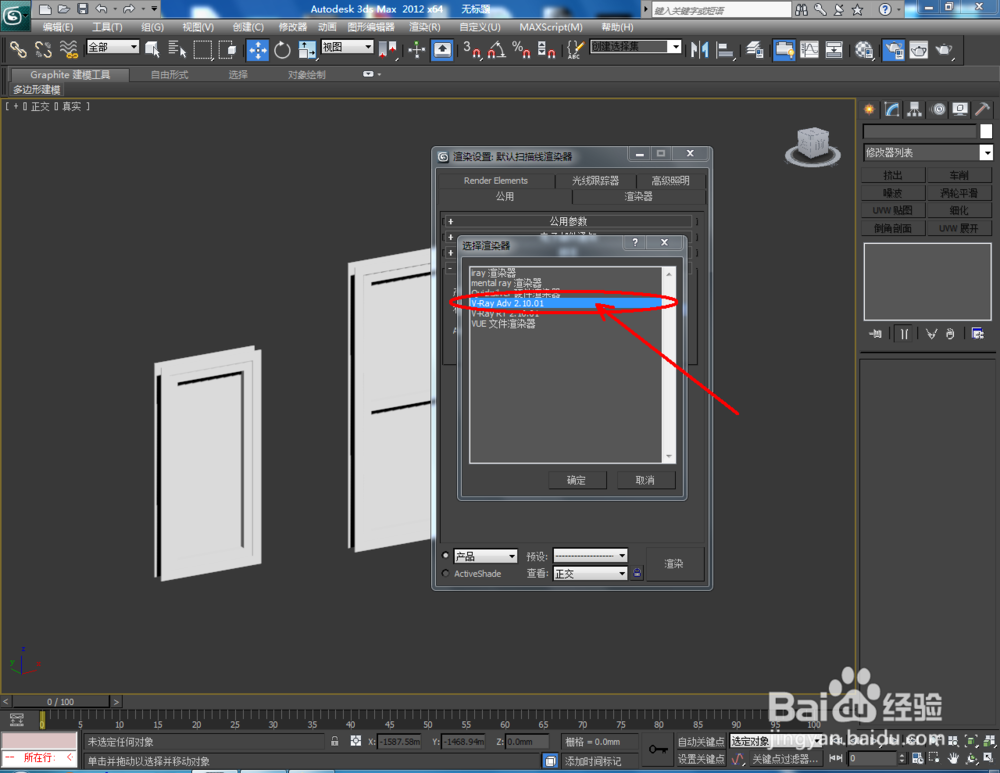Open the 渲染(R) menu
Viewport: 1000px width, 773px height.
click(424, 27)
